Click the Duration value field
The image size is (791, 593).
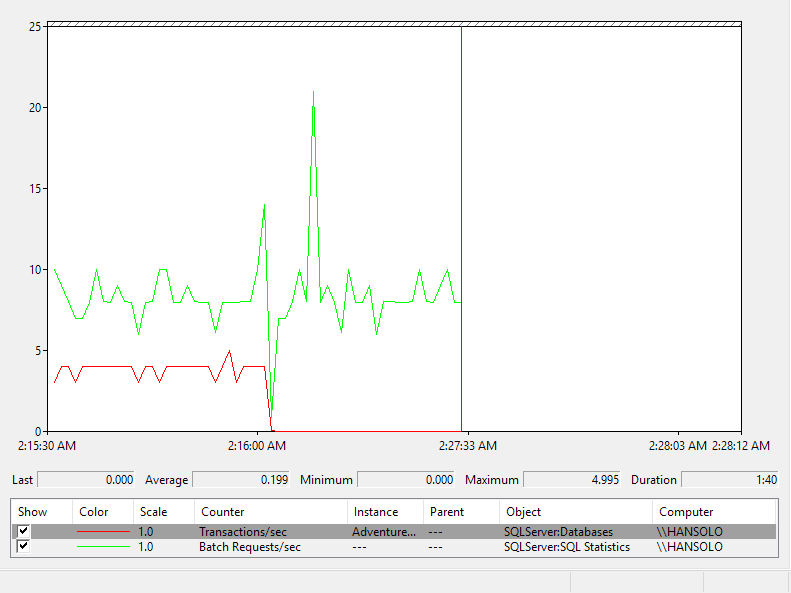point(730,480)
